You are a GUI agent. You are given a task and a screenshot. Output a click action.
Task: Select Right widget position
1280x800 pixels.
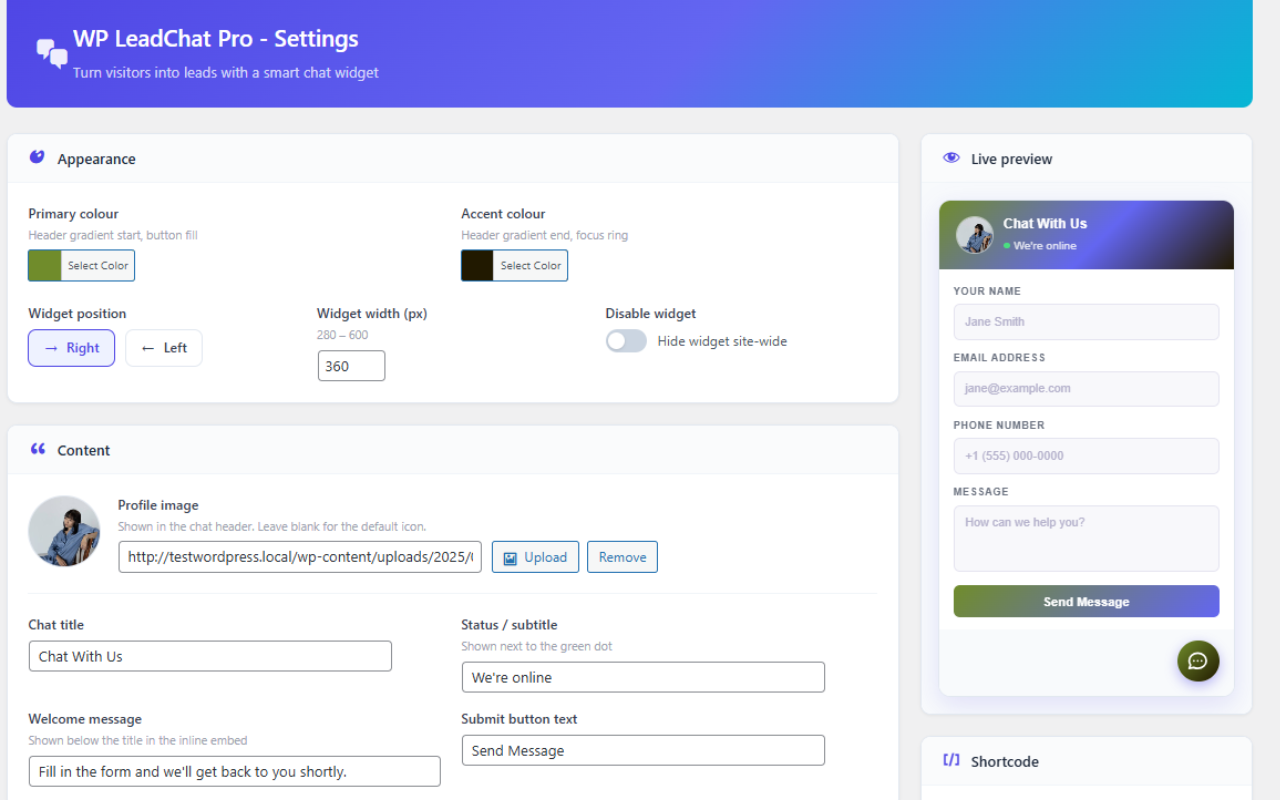point(71,348)
